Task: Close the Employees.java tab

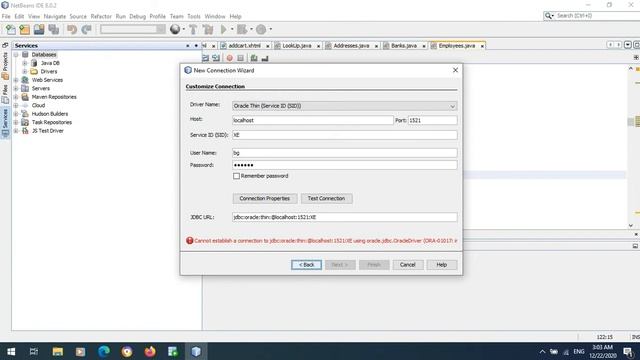Action: pos(482,46)
